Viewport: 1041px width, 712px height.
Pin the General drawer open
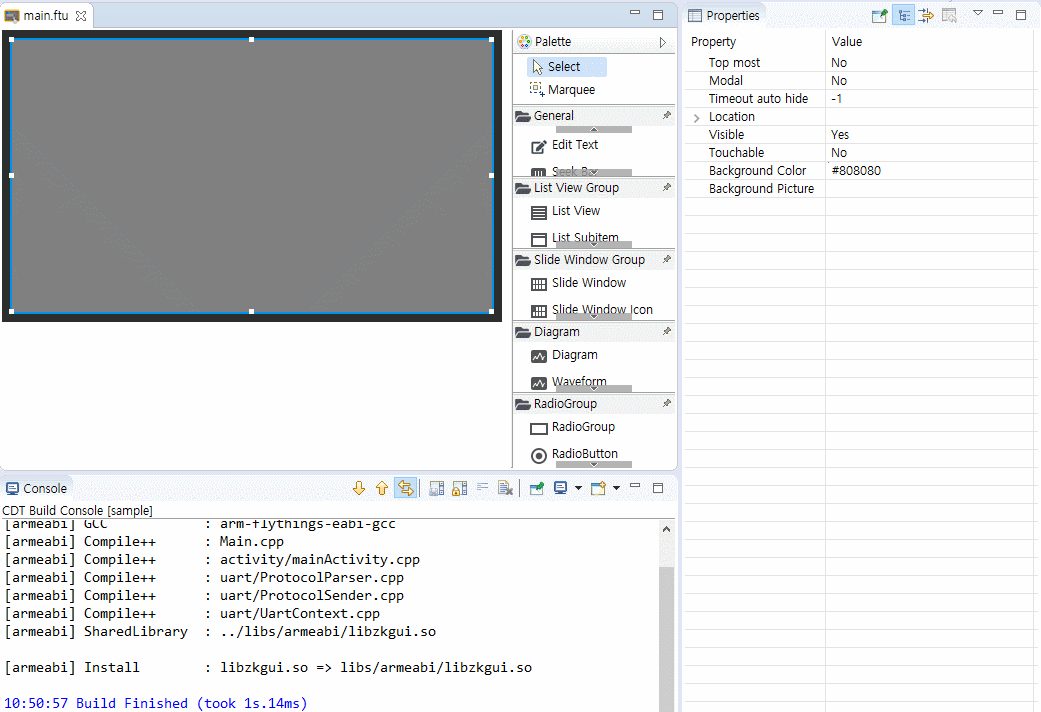pos(667,116)
